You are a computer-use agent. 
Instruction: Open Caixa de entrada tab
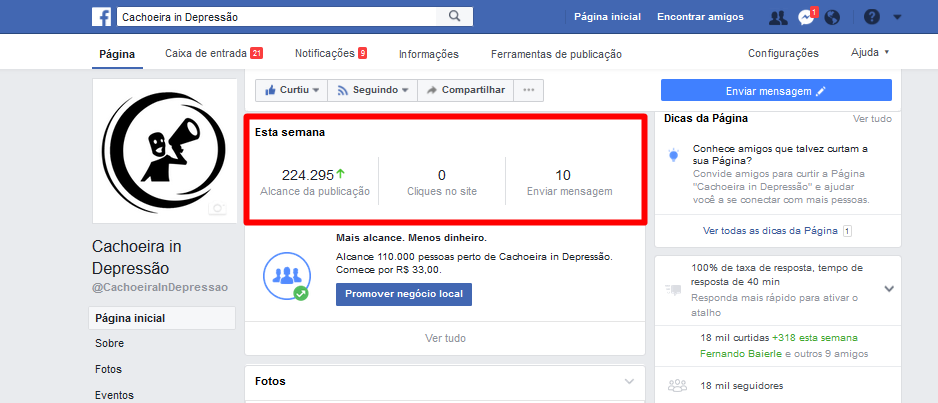(x=214, y=53)
